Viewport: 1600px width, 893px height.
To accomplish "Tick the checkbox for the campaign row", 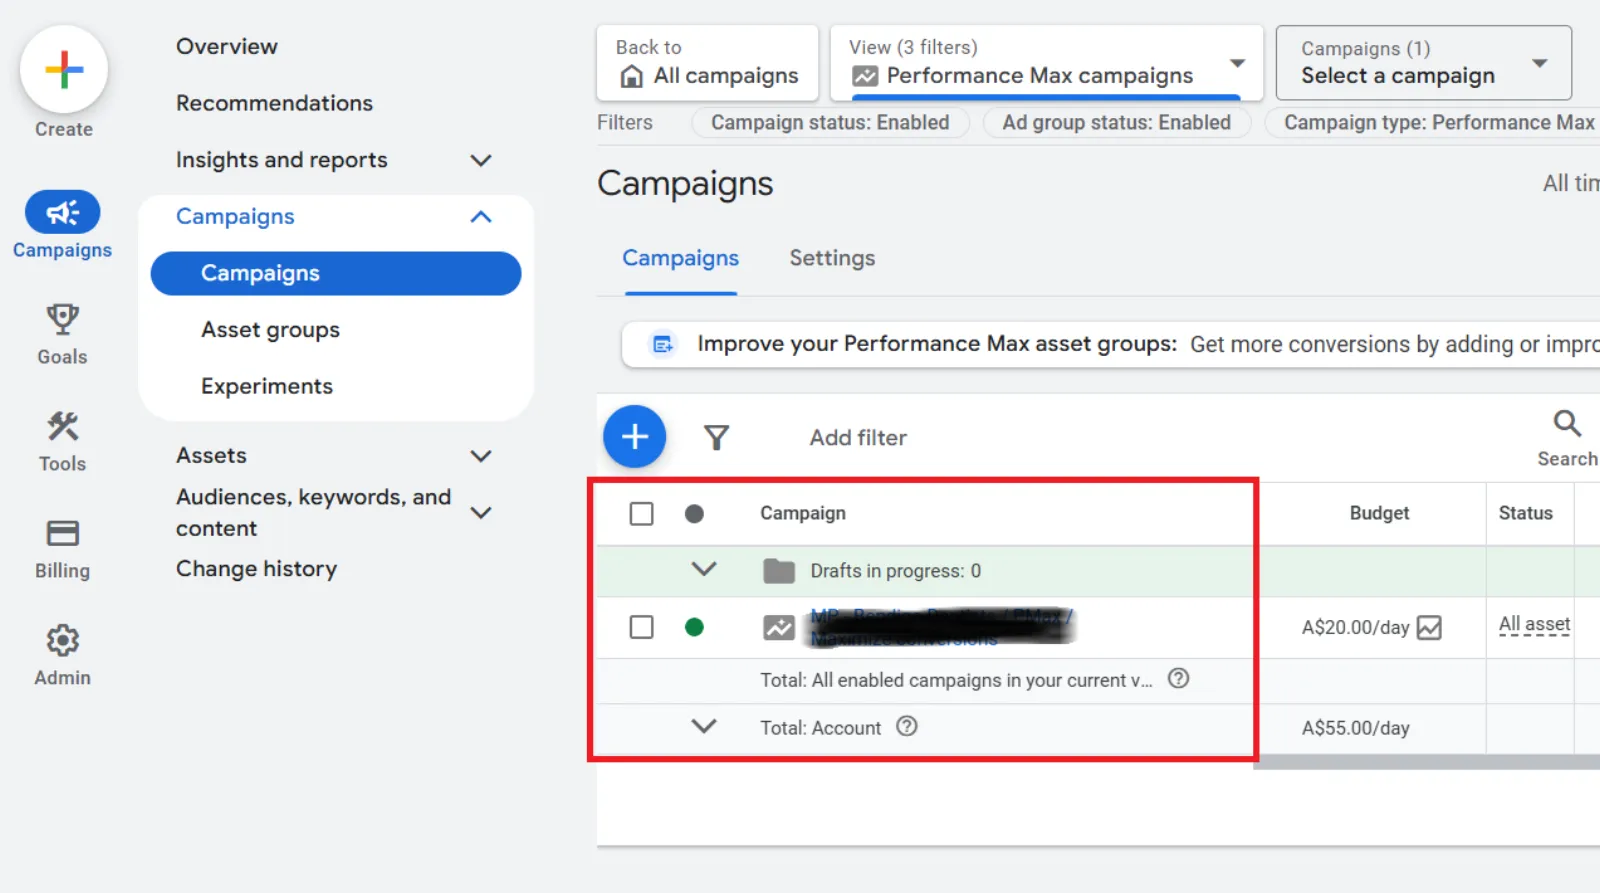I will tap(641, 627).
